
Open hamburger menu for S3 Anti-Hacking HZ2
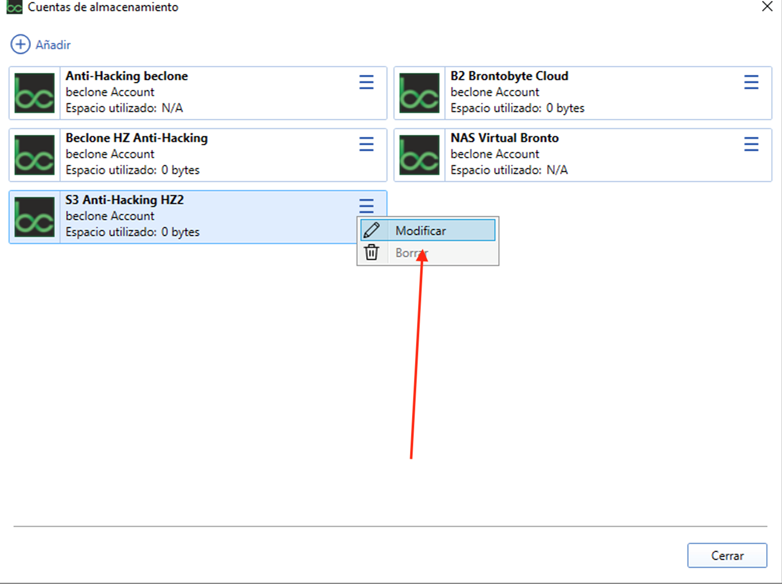point(367,205)
